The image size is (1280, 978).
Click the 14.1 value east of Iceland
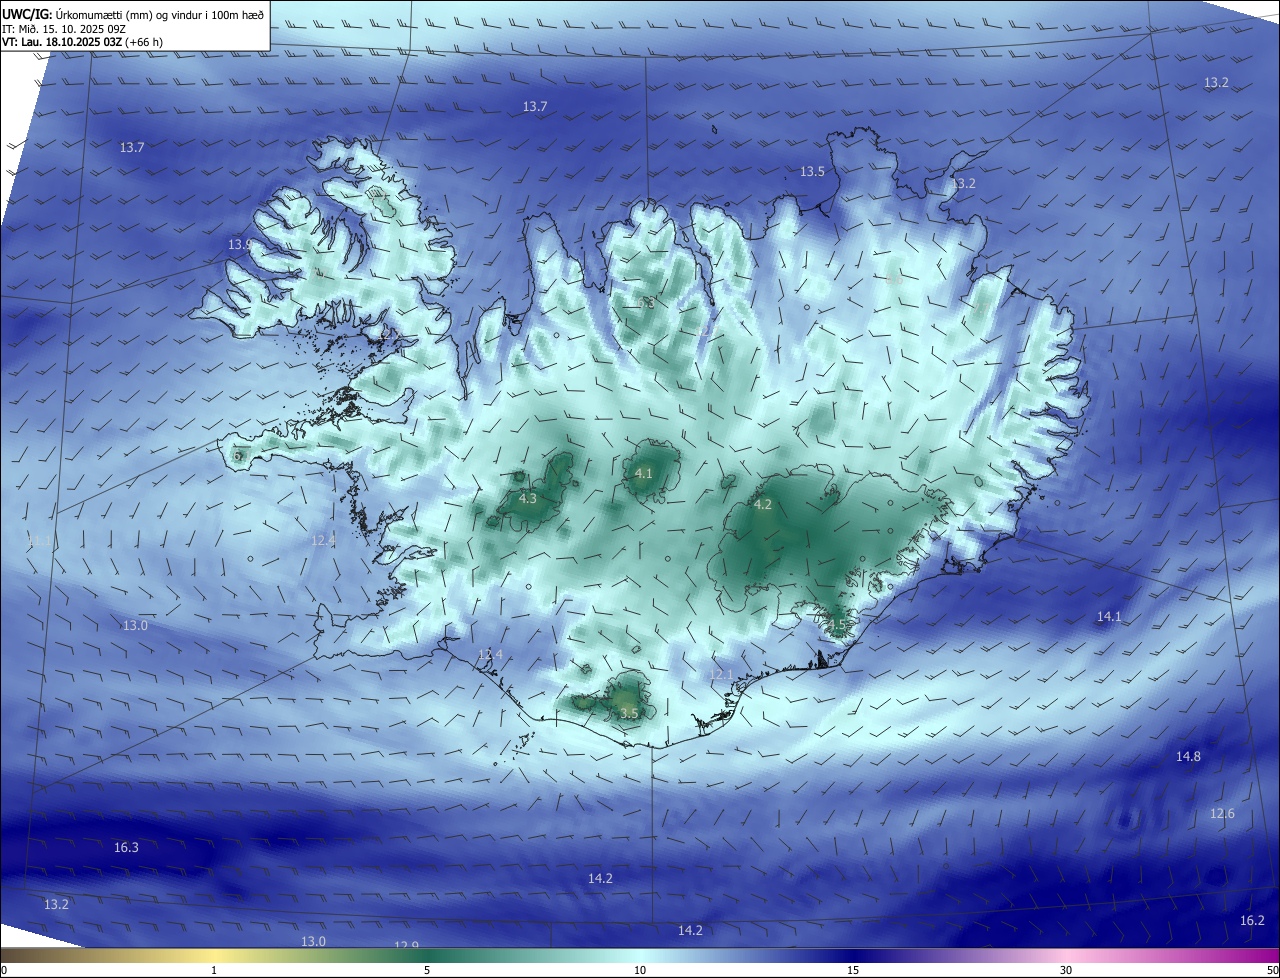(1109, 617)
